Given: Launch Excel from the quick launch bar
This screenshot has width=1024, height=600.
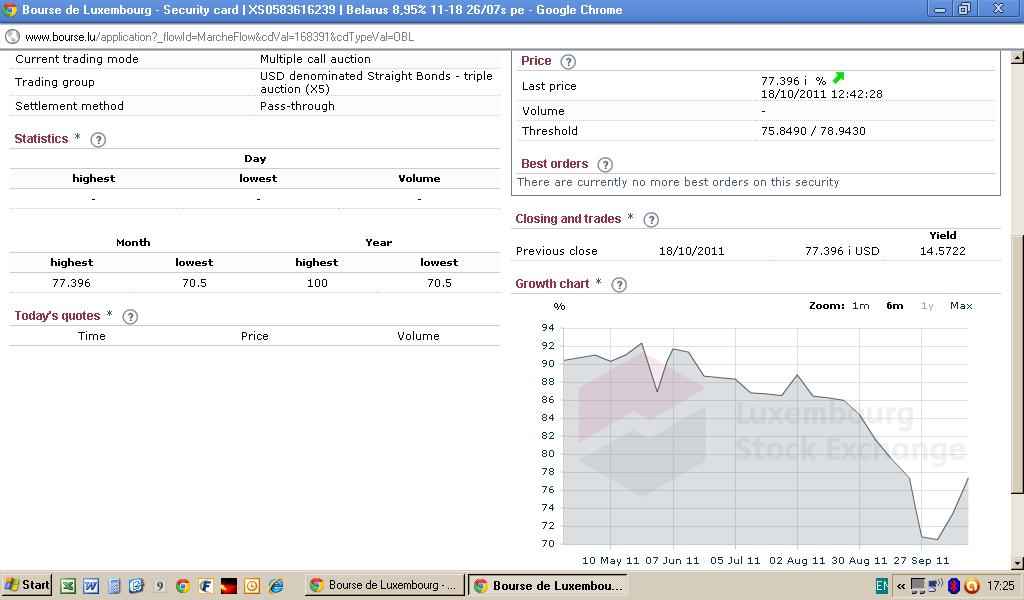Looking at the screenshot, I should [68, 586].
